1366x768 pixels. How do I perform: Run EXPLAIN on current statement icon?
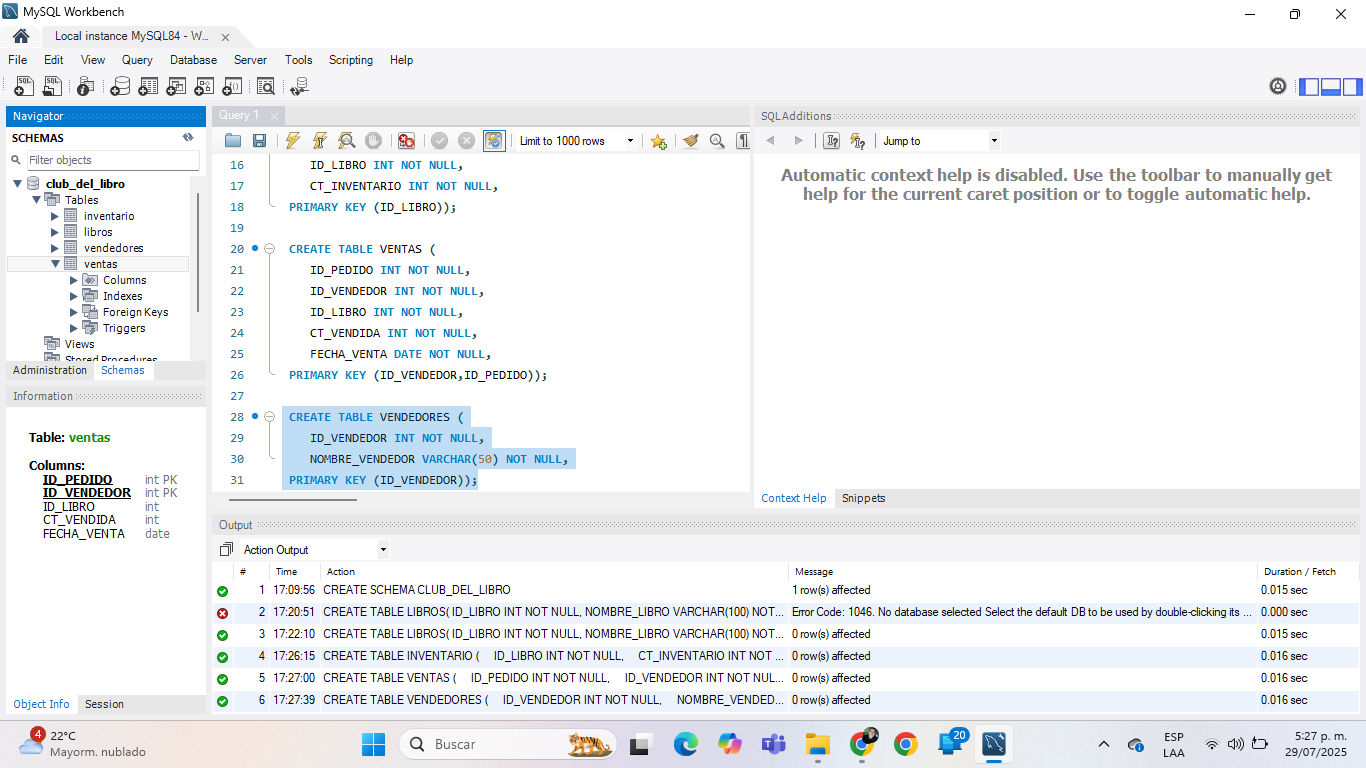tap(347, 141)
